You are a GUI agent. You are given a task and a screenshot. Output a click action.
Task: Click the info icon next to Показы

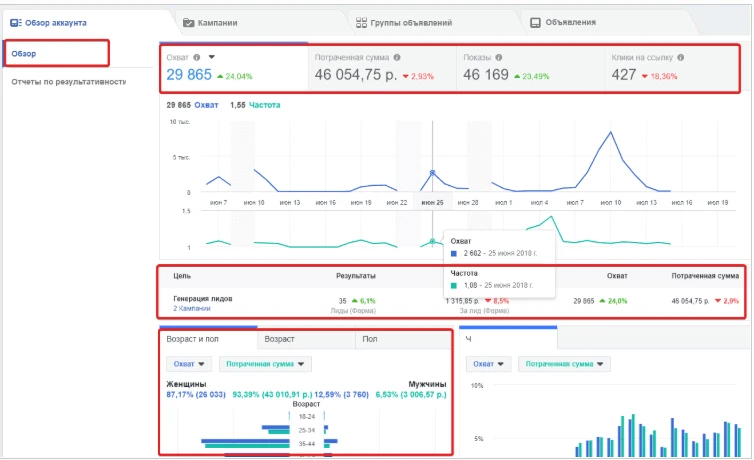tap(499, 57)
